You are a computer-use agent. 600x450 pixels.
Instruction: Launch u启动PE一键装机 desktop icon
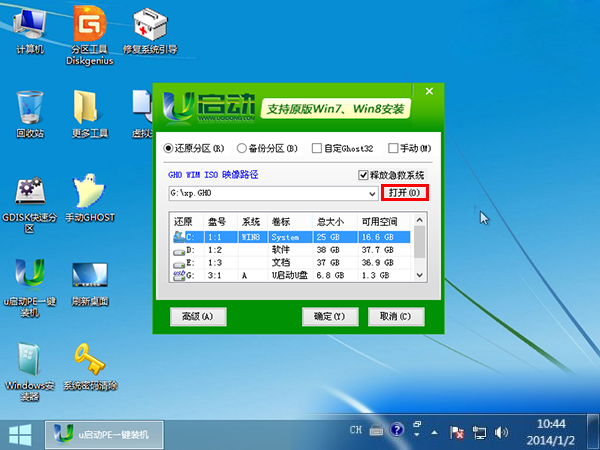30,288
